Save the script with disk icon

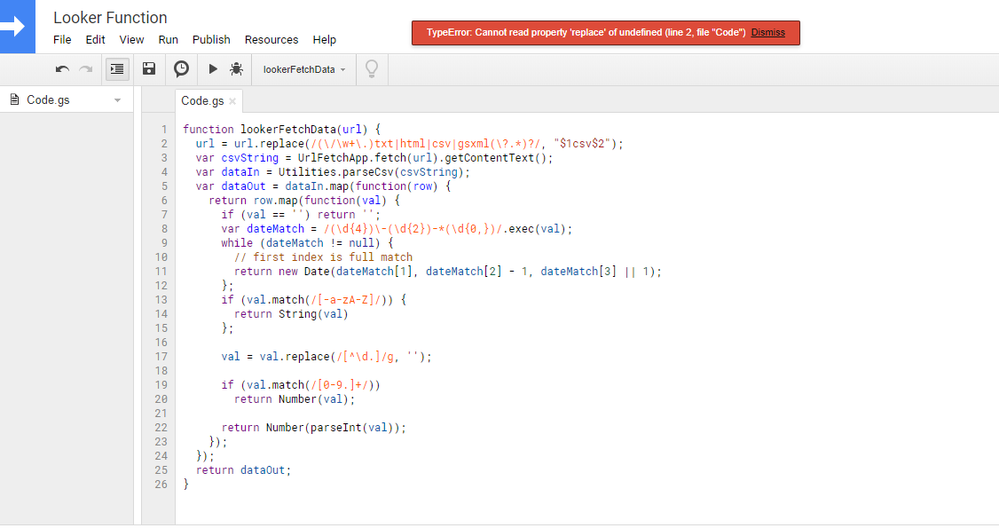click(x=148, y=69)
